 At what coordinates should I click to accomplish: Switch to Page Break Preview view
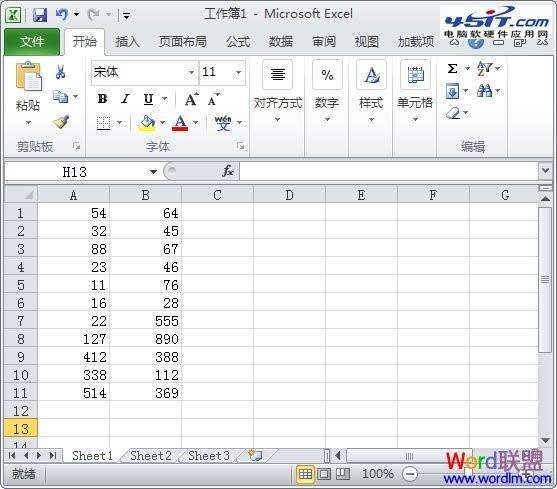342,474
